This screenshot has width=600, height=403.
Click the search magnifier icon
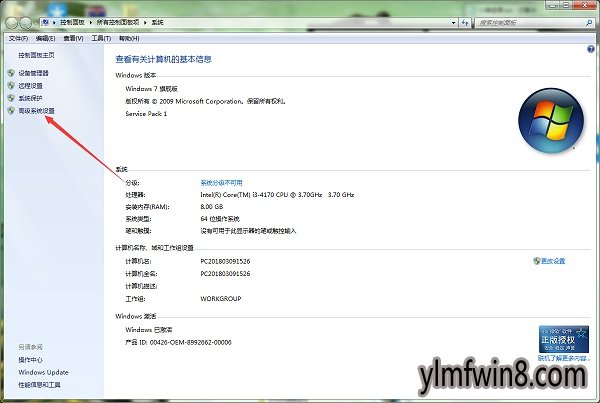[589, 23]
